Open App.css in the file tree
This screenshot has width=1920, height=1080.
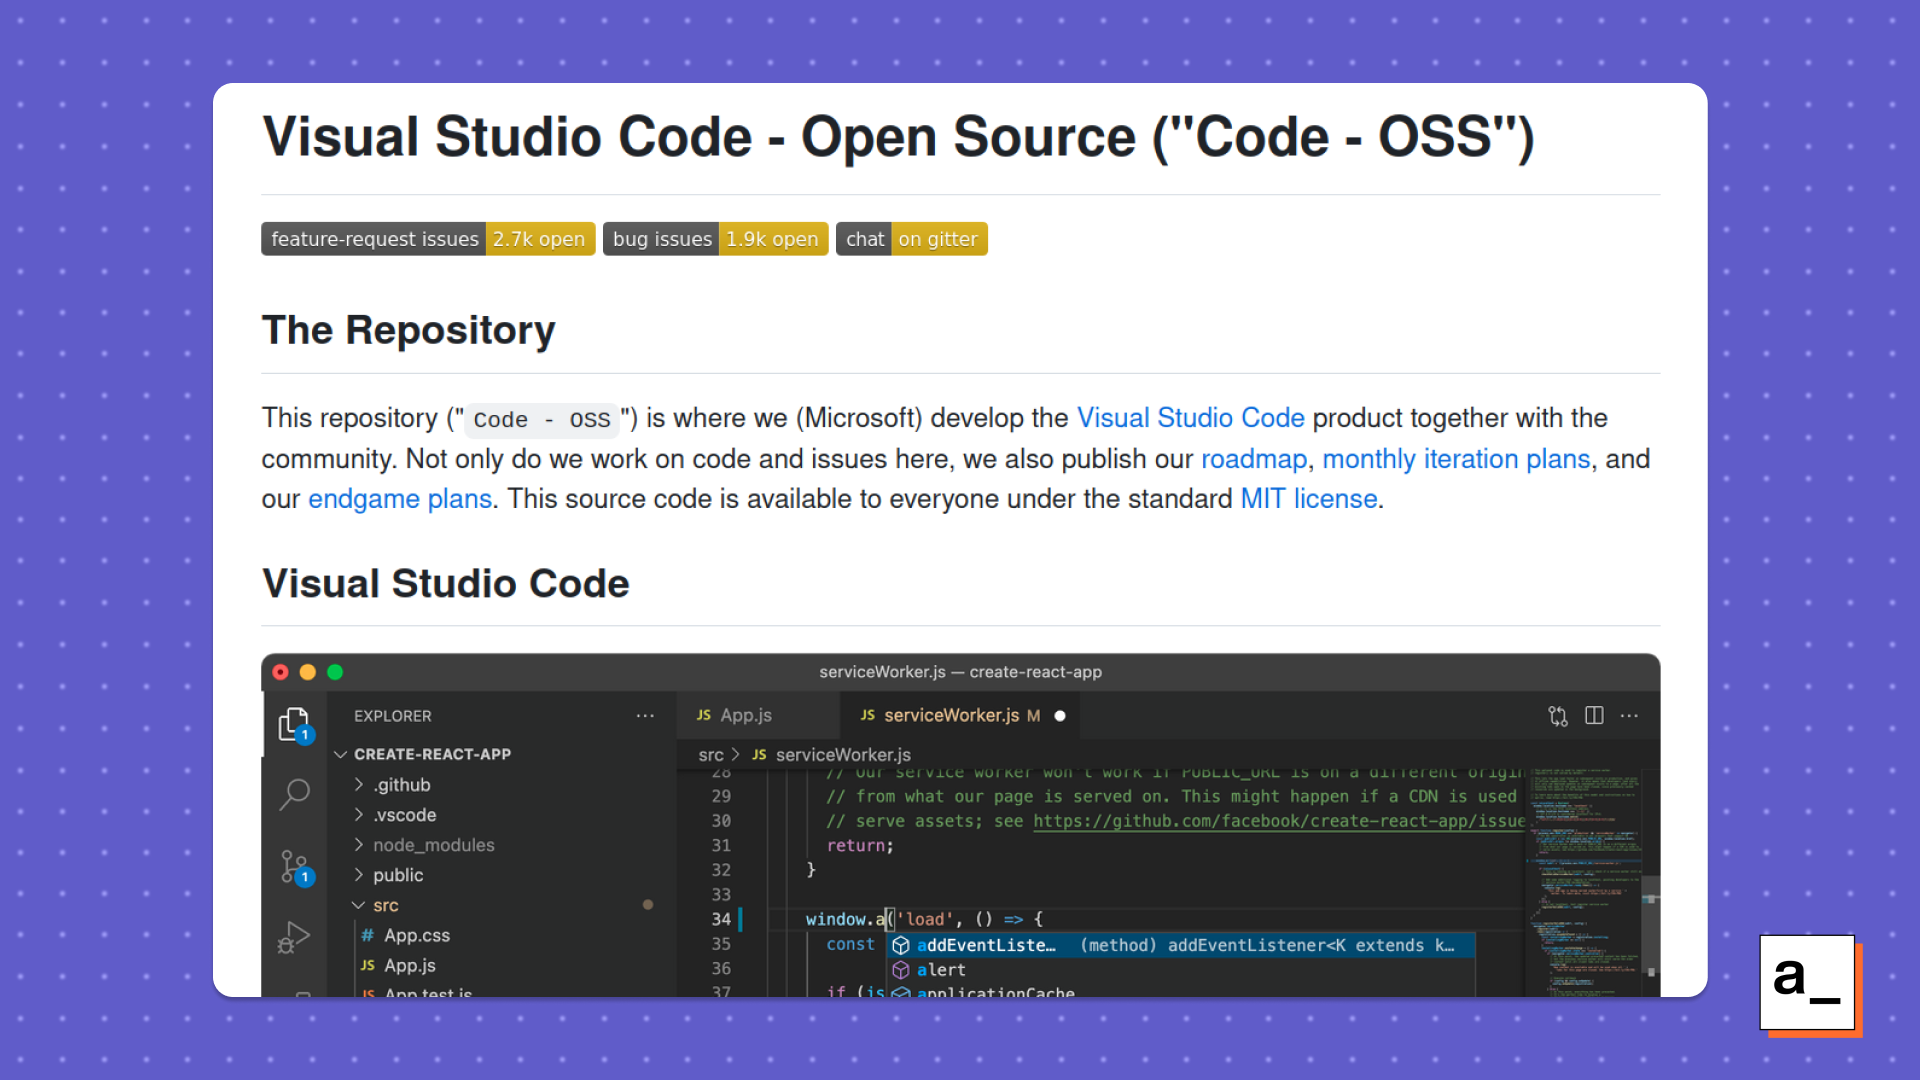click(x=416, y=936)
